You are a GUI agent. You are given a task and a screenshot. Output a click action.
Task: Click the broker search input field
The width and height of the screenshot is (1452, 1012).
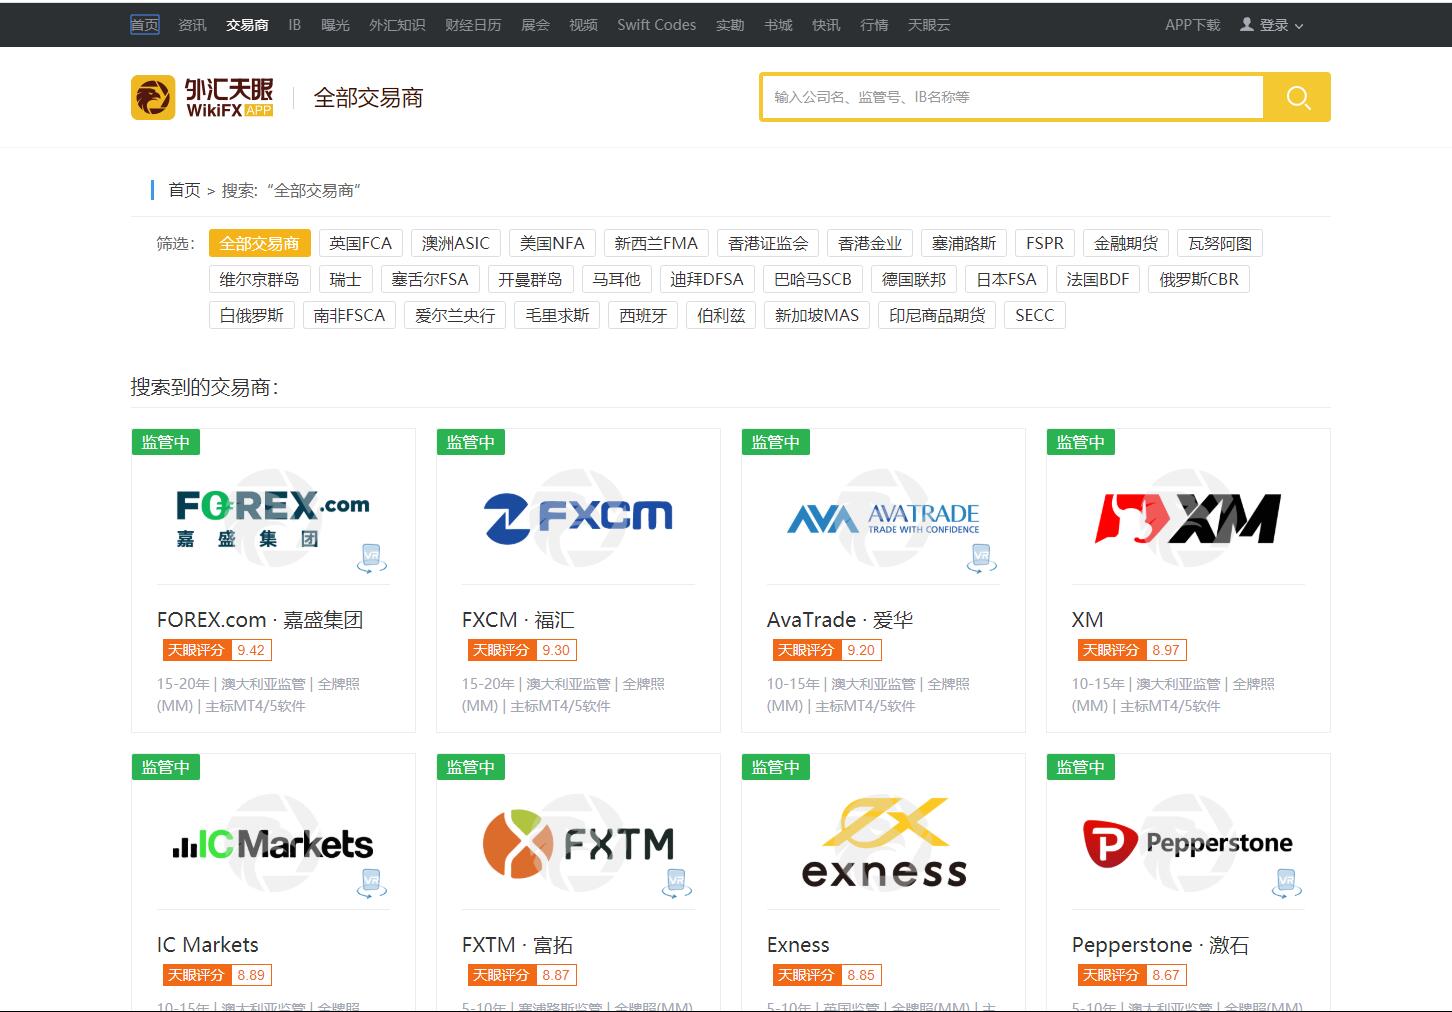1012,97
